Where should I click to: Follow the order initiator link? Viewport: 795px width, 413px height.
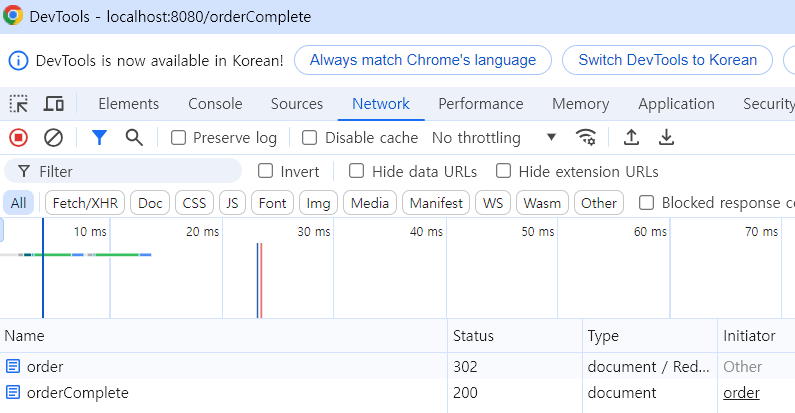point(741,393)
